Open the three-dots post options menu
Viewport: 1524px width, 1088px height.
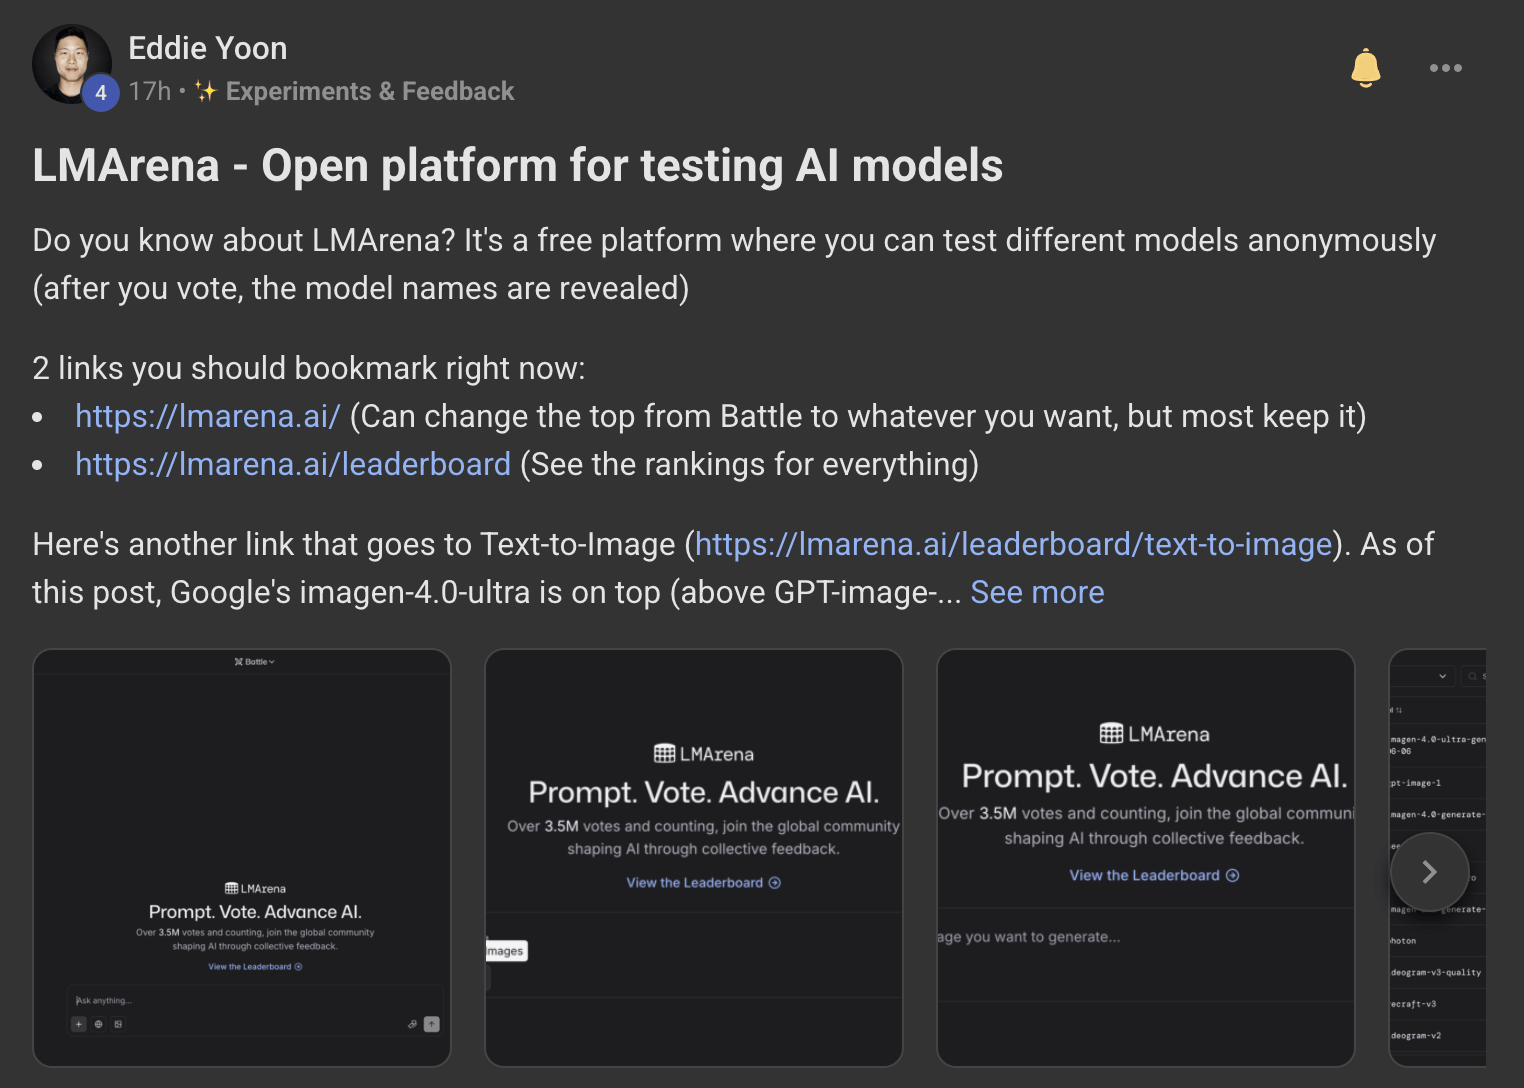(x=1445, y=68)
